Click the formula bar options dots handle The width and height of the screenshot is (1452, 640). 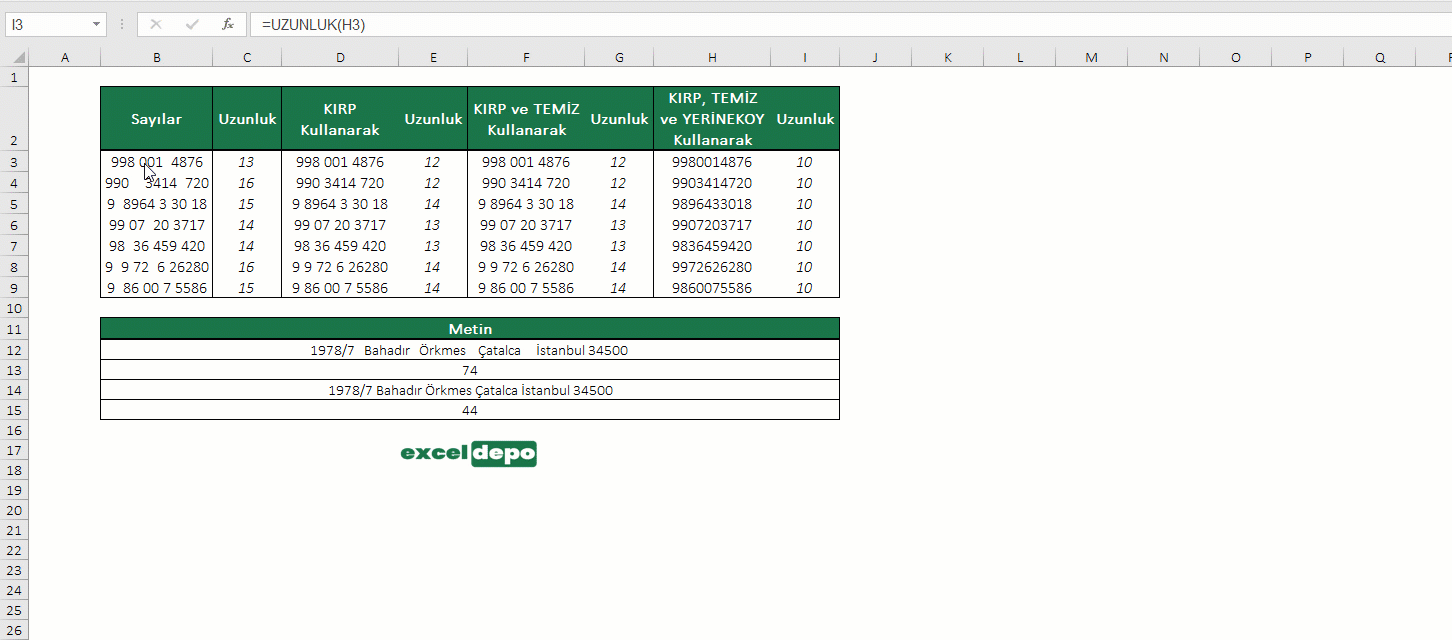[122, 24]
